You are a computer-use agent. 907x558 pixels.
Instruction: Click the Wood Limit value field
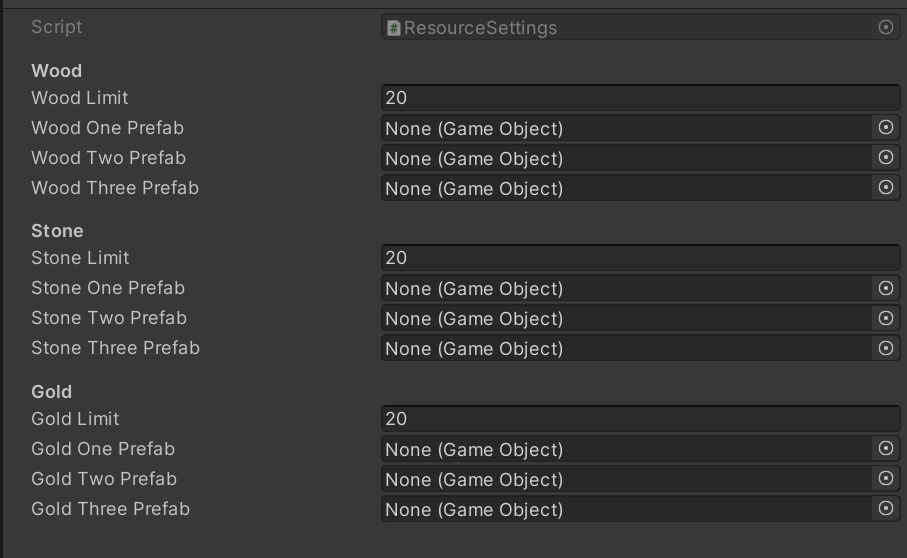(x=640, y=98)
